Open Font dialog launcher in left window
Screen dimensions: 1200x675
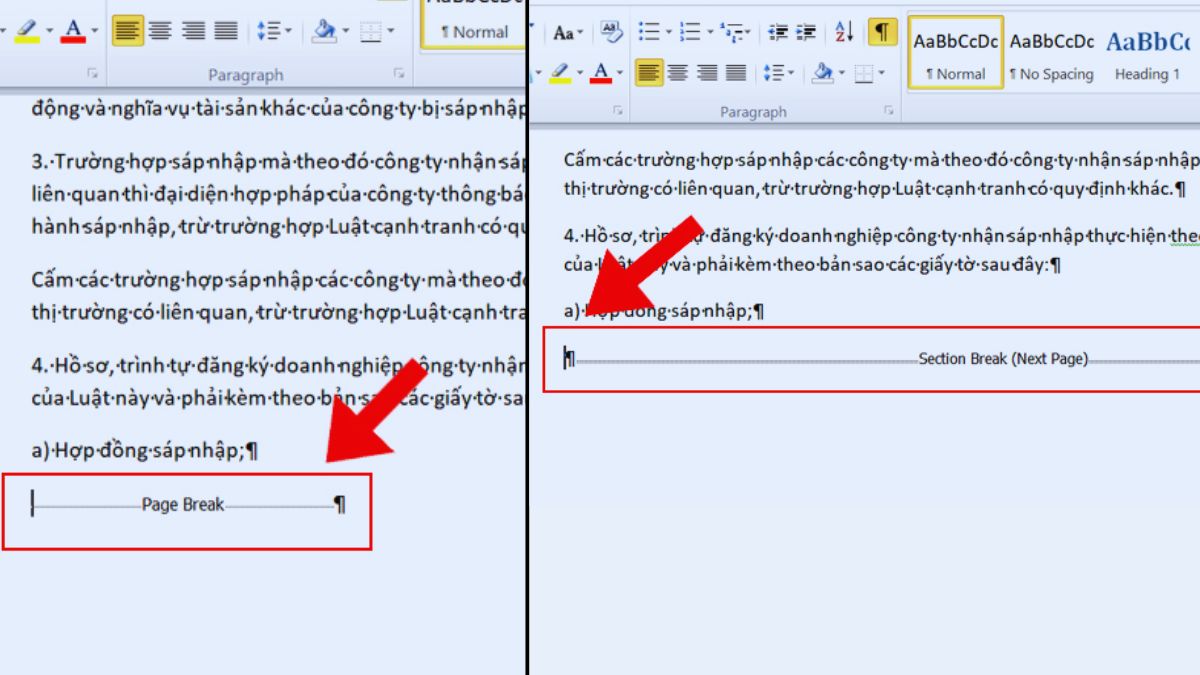pos(92,74)
